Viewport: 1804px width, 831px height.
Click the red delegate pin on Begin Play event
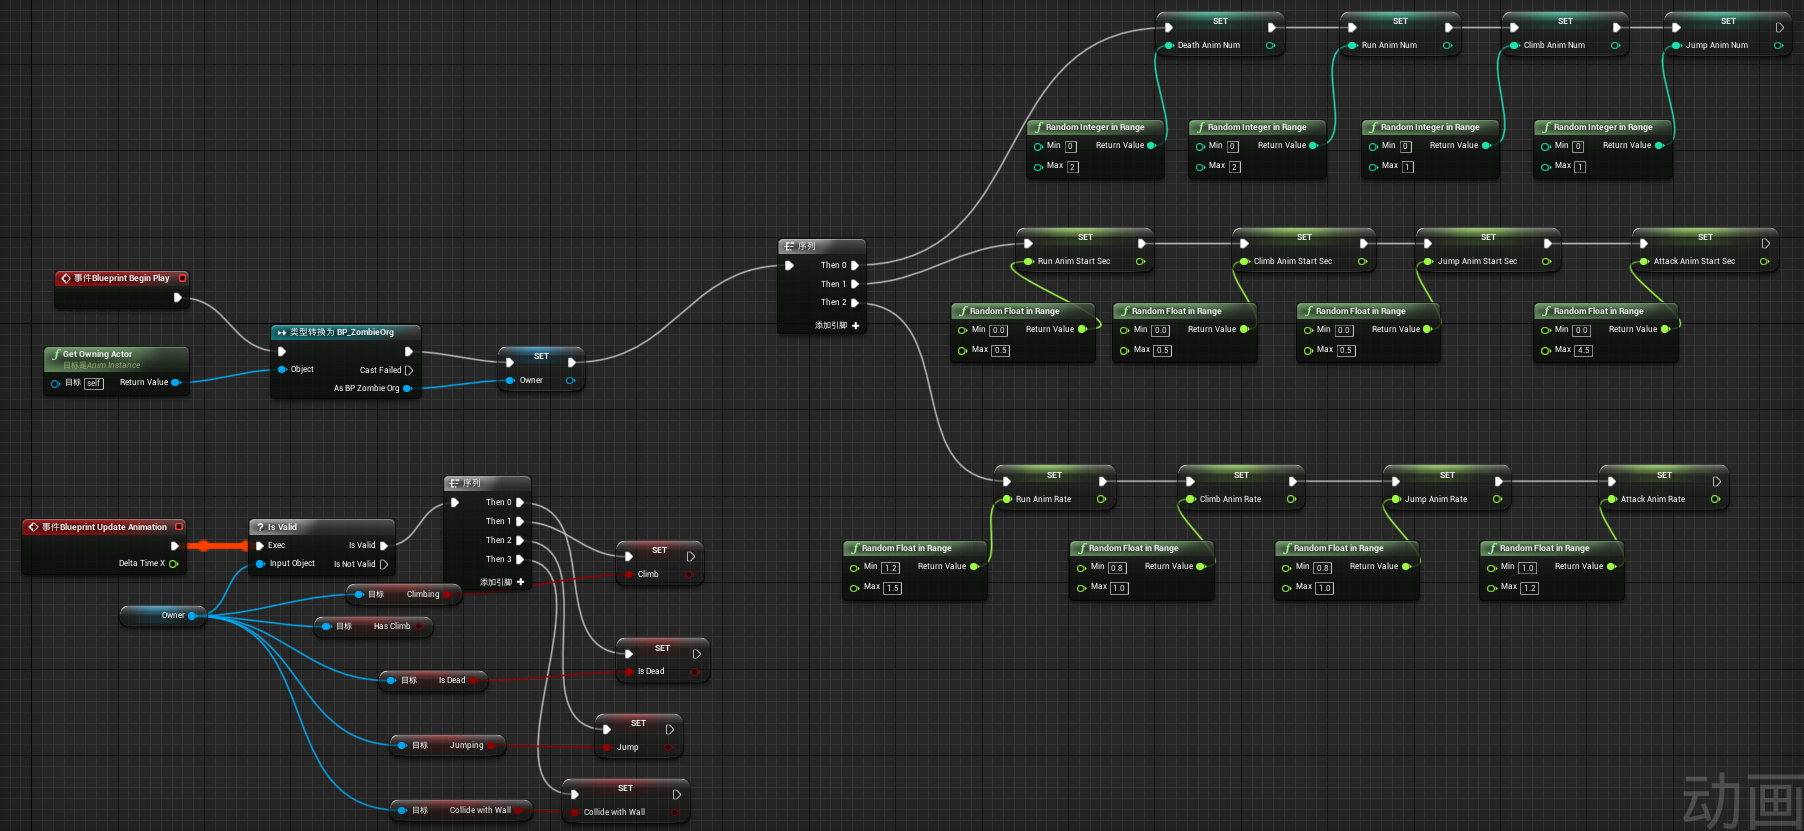(183, 278)
